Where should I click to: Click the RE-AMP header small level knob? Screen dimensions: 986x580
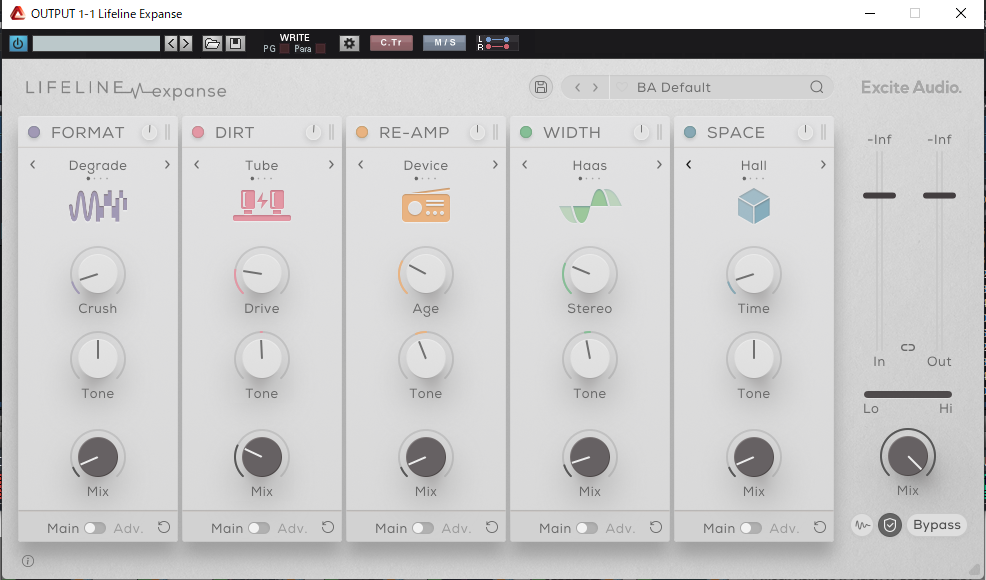(x=477, y=132)
